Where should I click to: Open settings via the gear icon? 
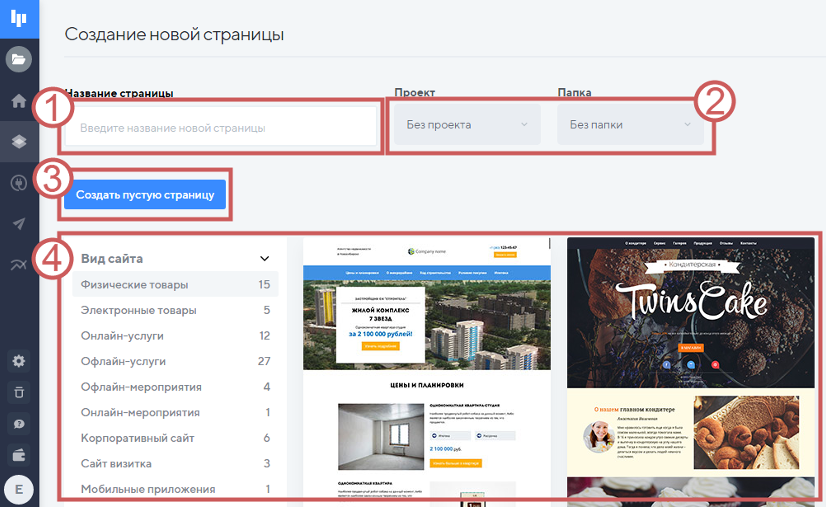(x=19, y=361)
